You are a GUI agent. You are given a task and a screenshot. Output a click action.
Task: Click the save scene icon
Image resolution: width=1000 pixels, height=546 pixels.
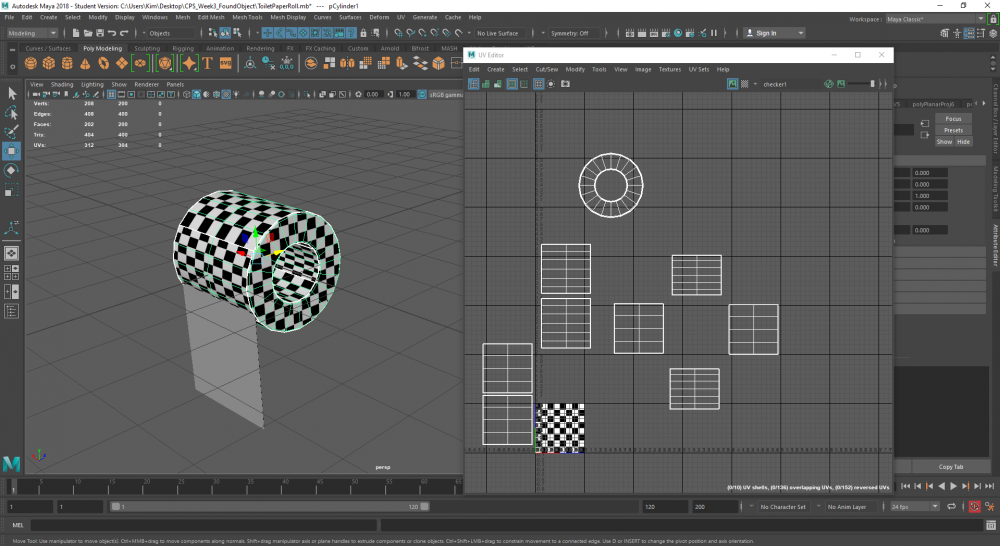pos(99,33)
